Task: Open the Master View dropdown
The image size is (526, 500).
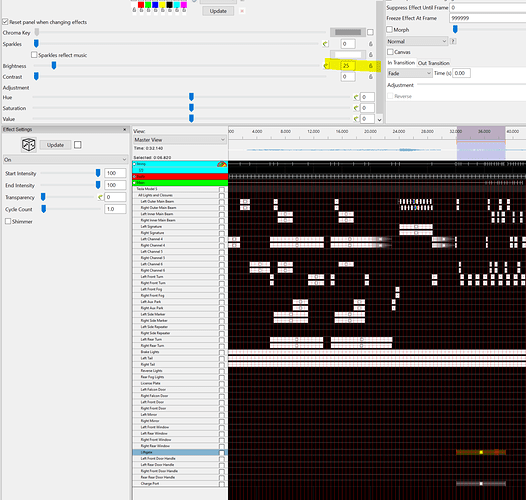Action: click(179, 140)
